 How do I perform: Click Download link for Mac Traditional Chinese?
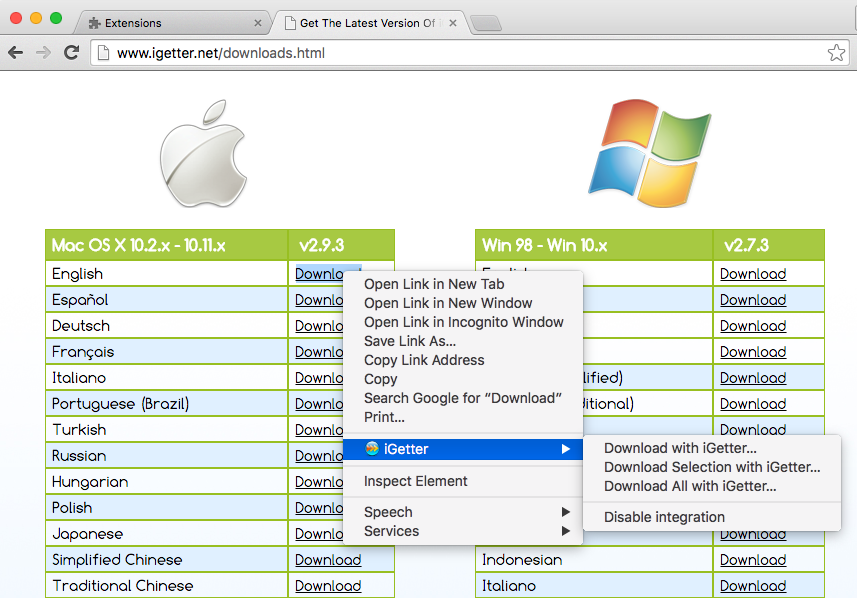coord(328,586)
